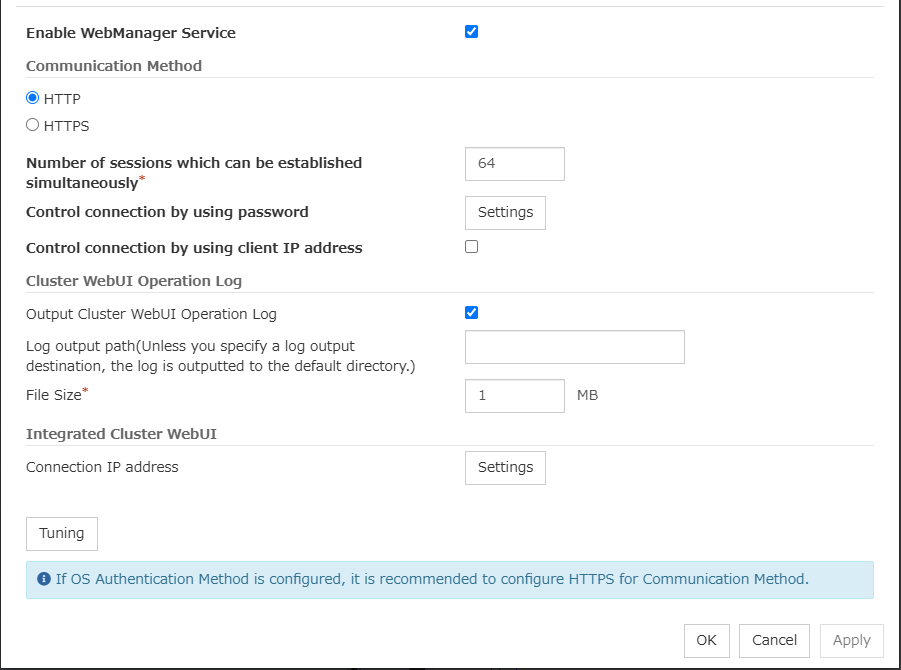Confirm changes with the OK button
Image resolution: width=901 pixels, height=670 pixels.
pos(706,641)
